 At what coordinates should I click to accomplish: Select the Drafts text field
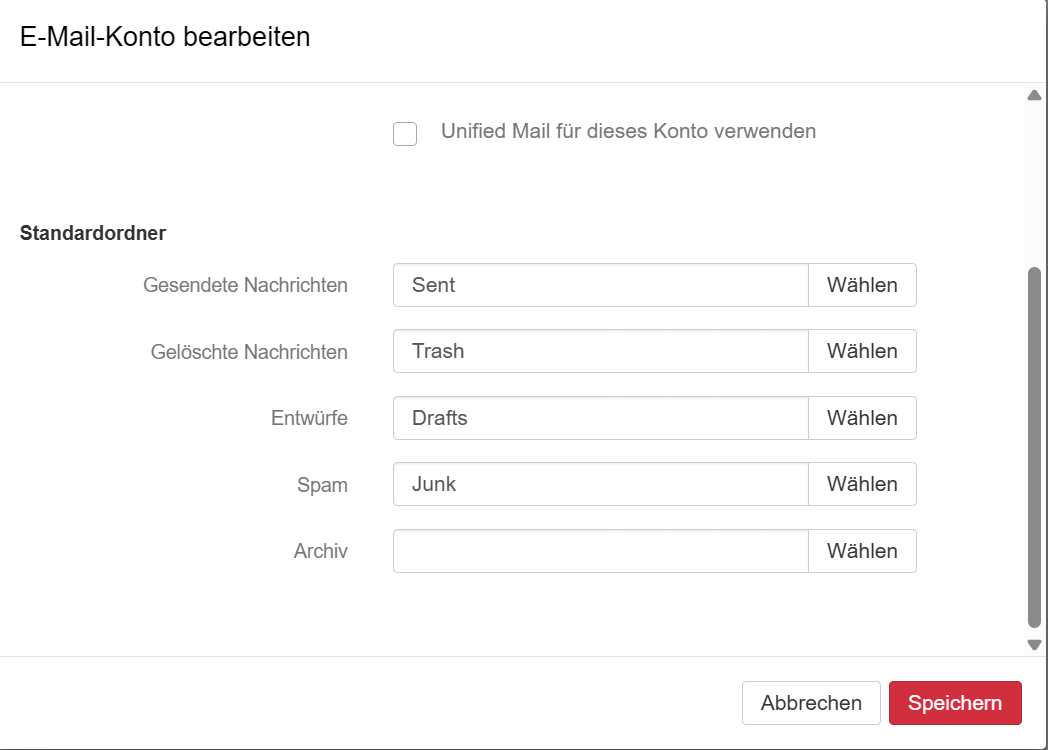point(600,418)
